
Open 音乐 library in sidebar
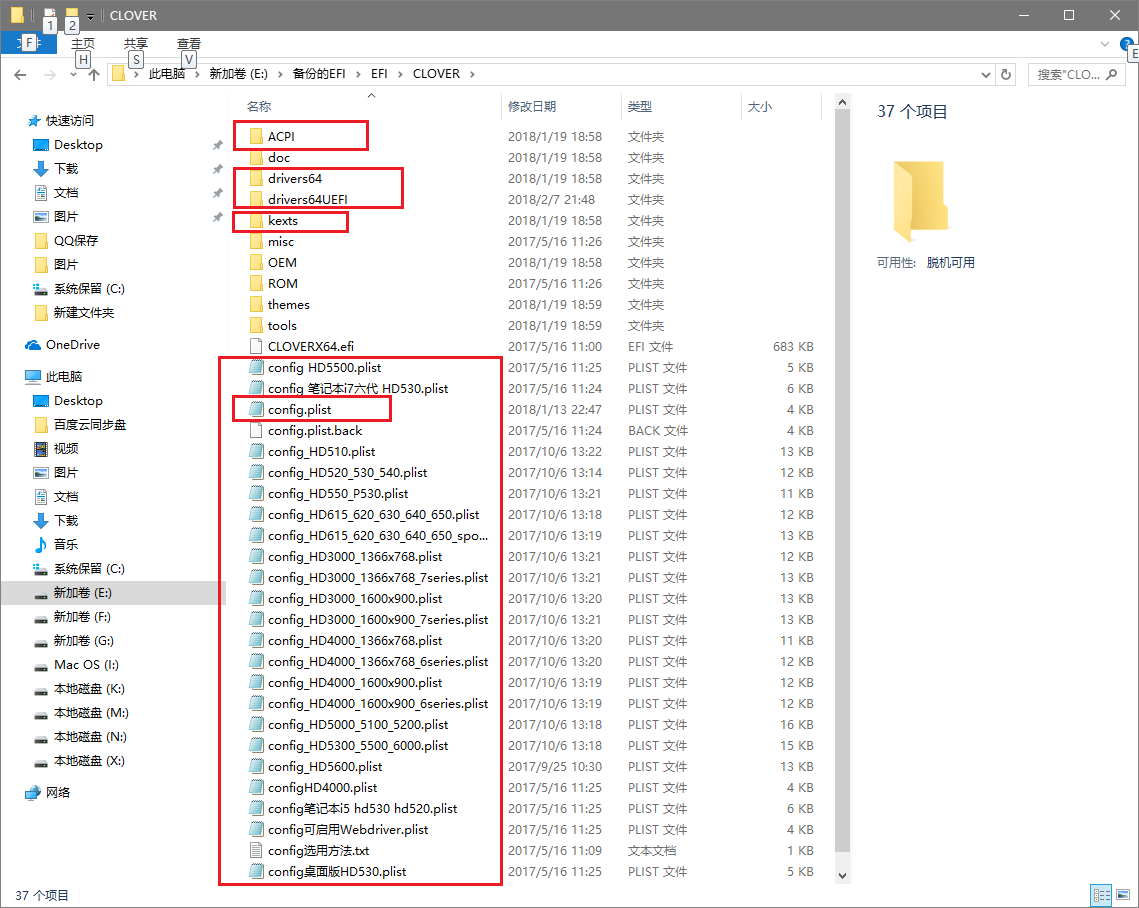point(65,545)
